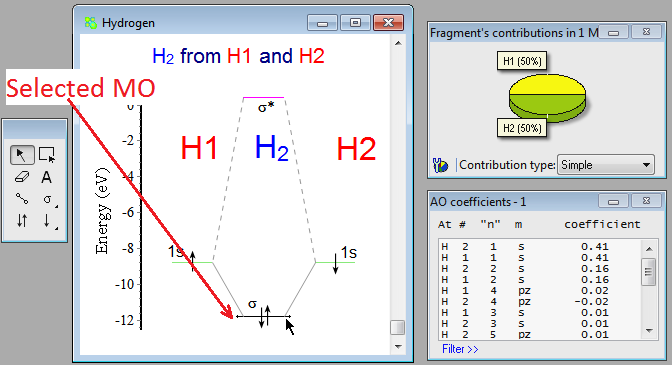
Task: Select the electron pair arrows tool
Action: 22,221
